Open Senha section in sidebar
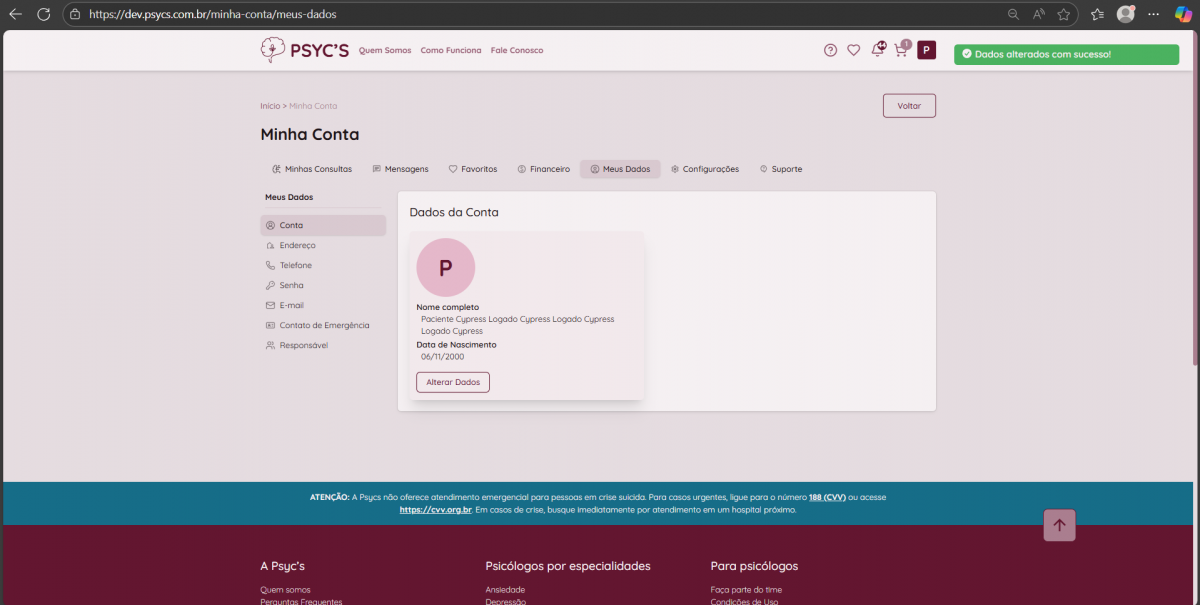Screen dimensions: 1200x605 point(291,285)
